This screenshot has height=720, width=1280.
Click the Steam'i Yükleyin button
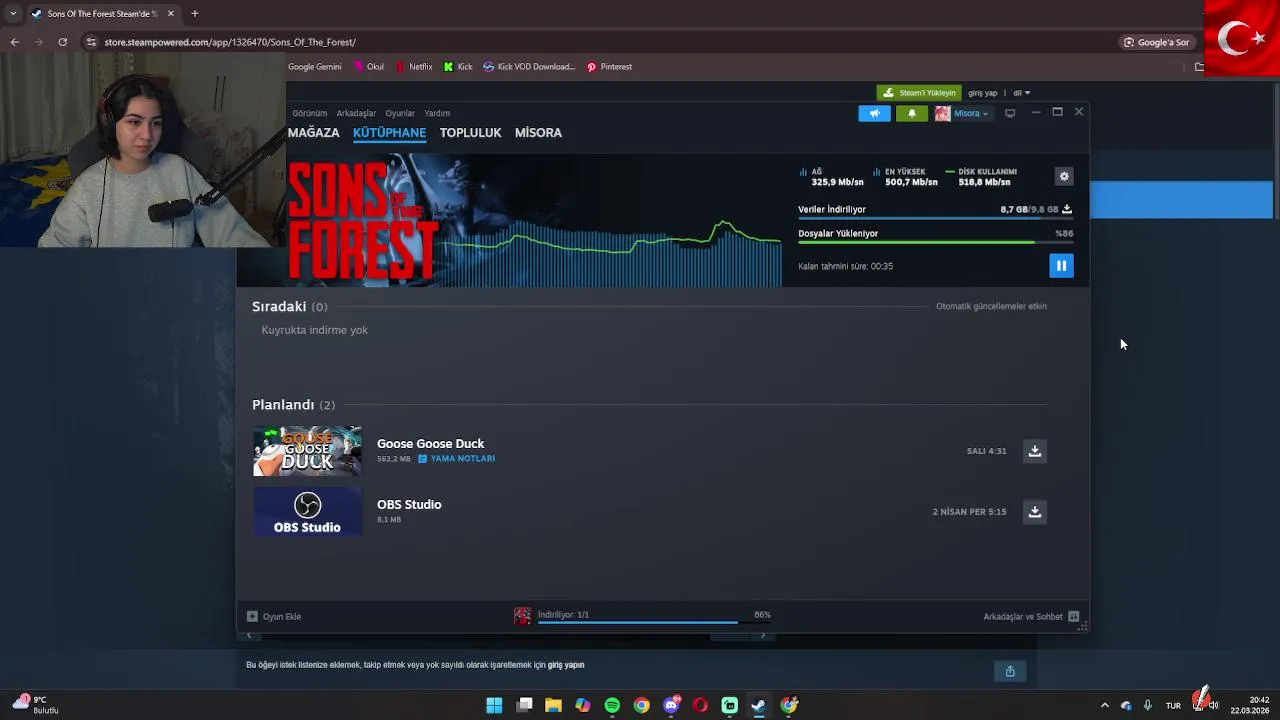[919, 93]
